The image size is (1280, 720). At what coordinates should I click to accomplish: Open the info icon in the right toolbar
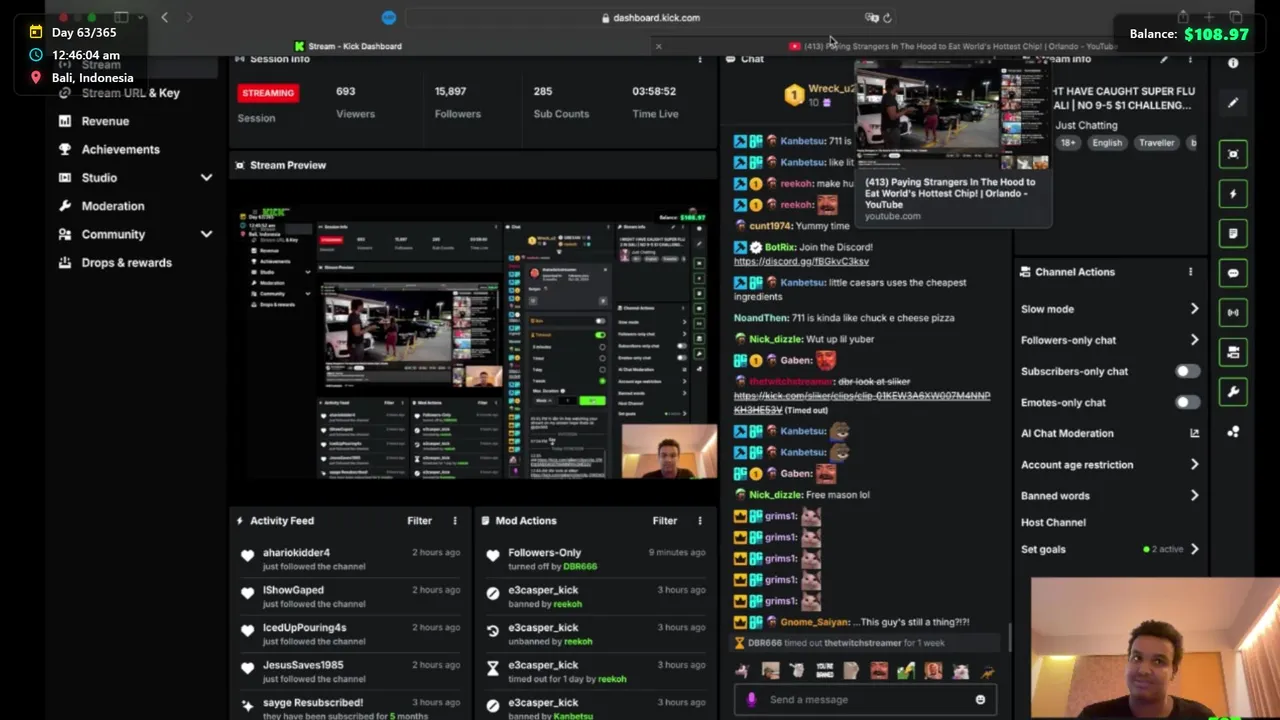coord(1233,63)
